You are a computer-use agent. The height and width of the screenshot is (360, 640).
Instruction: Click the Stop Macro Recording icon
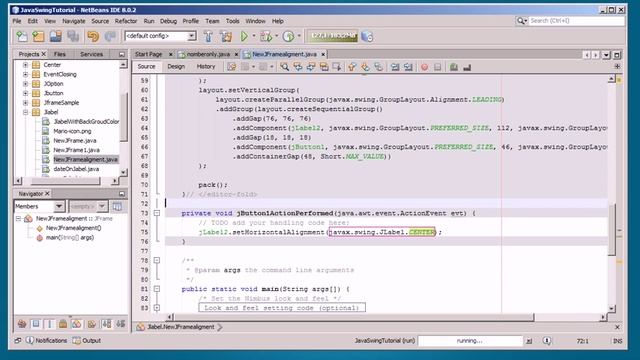[x=438, y=67]
